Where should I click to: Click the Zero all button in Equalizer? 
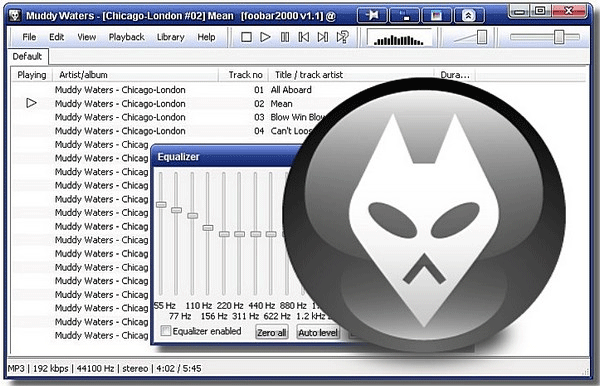click(x=271, y=332)
